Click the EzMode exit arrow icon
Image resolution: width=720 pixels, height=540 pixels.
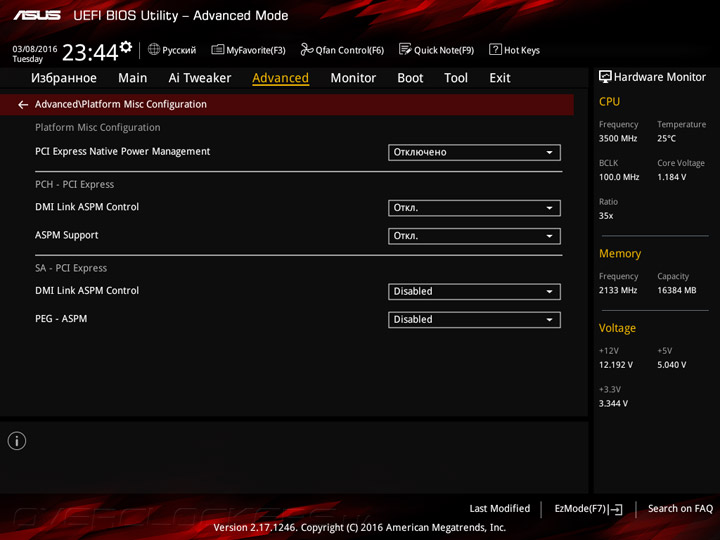point(617,509)
